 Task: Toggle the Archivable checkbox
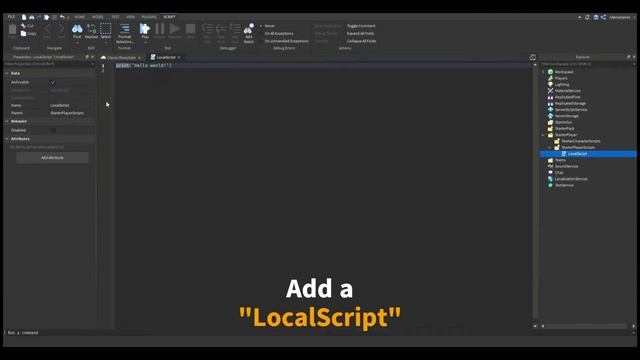53,82
